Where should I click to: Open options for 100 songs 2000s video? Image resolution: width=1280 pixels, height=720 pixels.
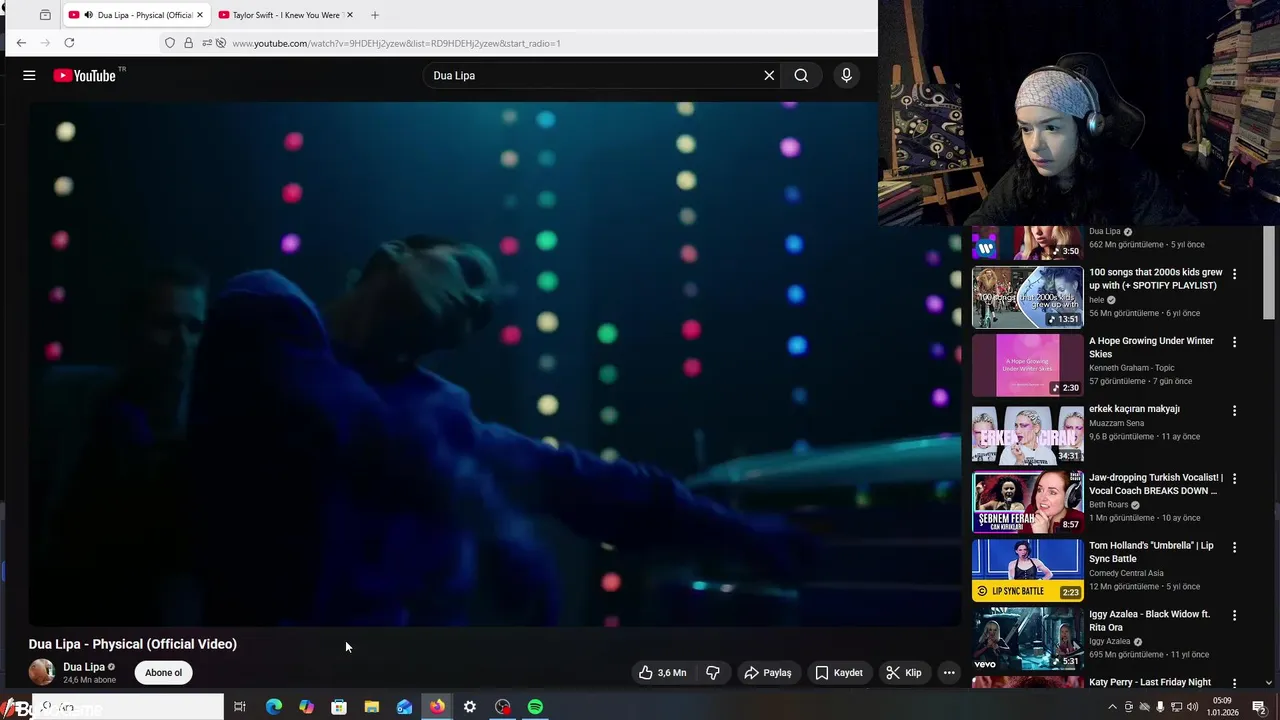click(x=1234, y=274)
